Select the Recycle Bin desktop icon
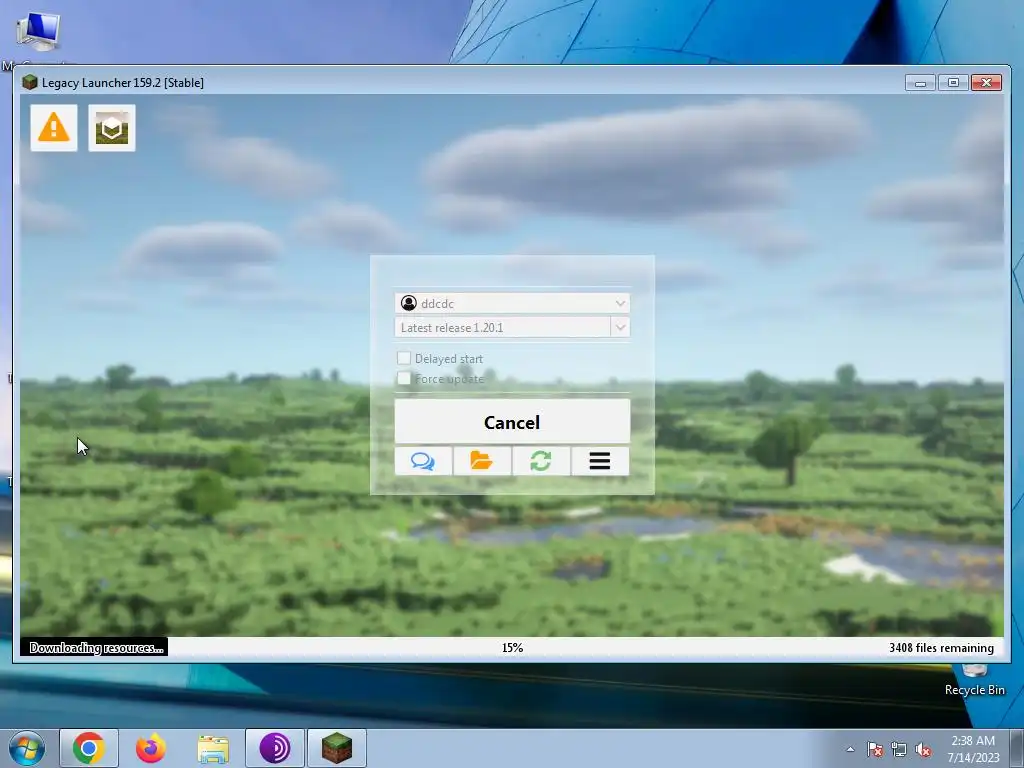1024x768 pixels. pos(974,680)
